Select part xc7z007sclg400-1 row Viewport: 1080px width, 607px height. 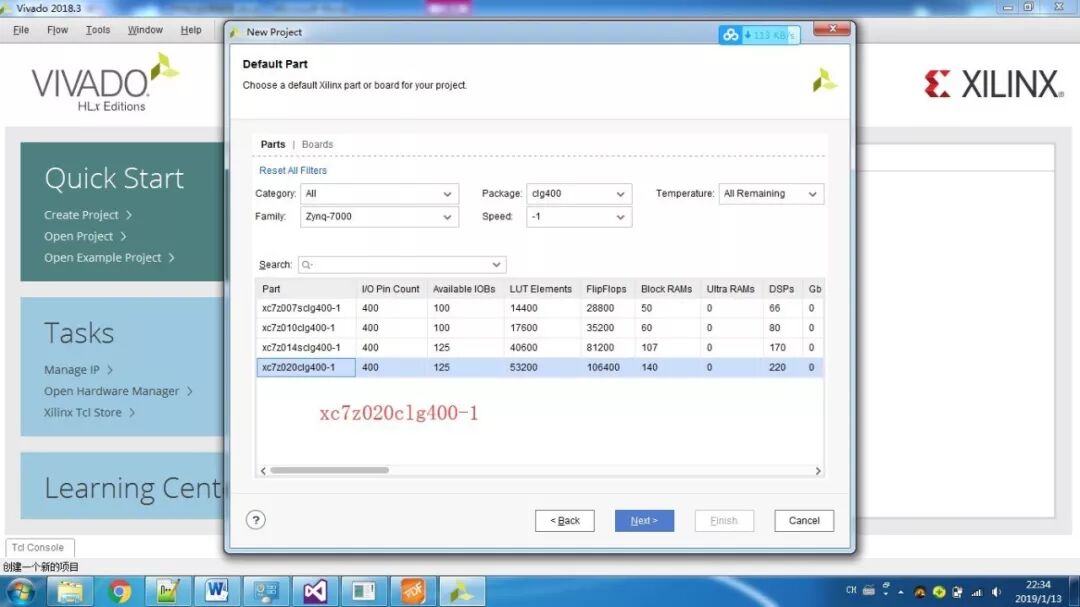coord(539,308)
